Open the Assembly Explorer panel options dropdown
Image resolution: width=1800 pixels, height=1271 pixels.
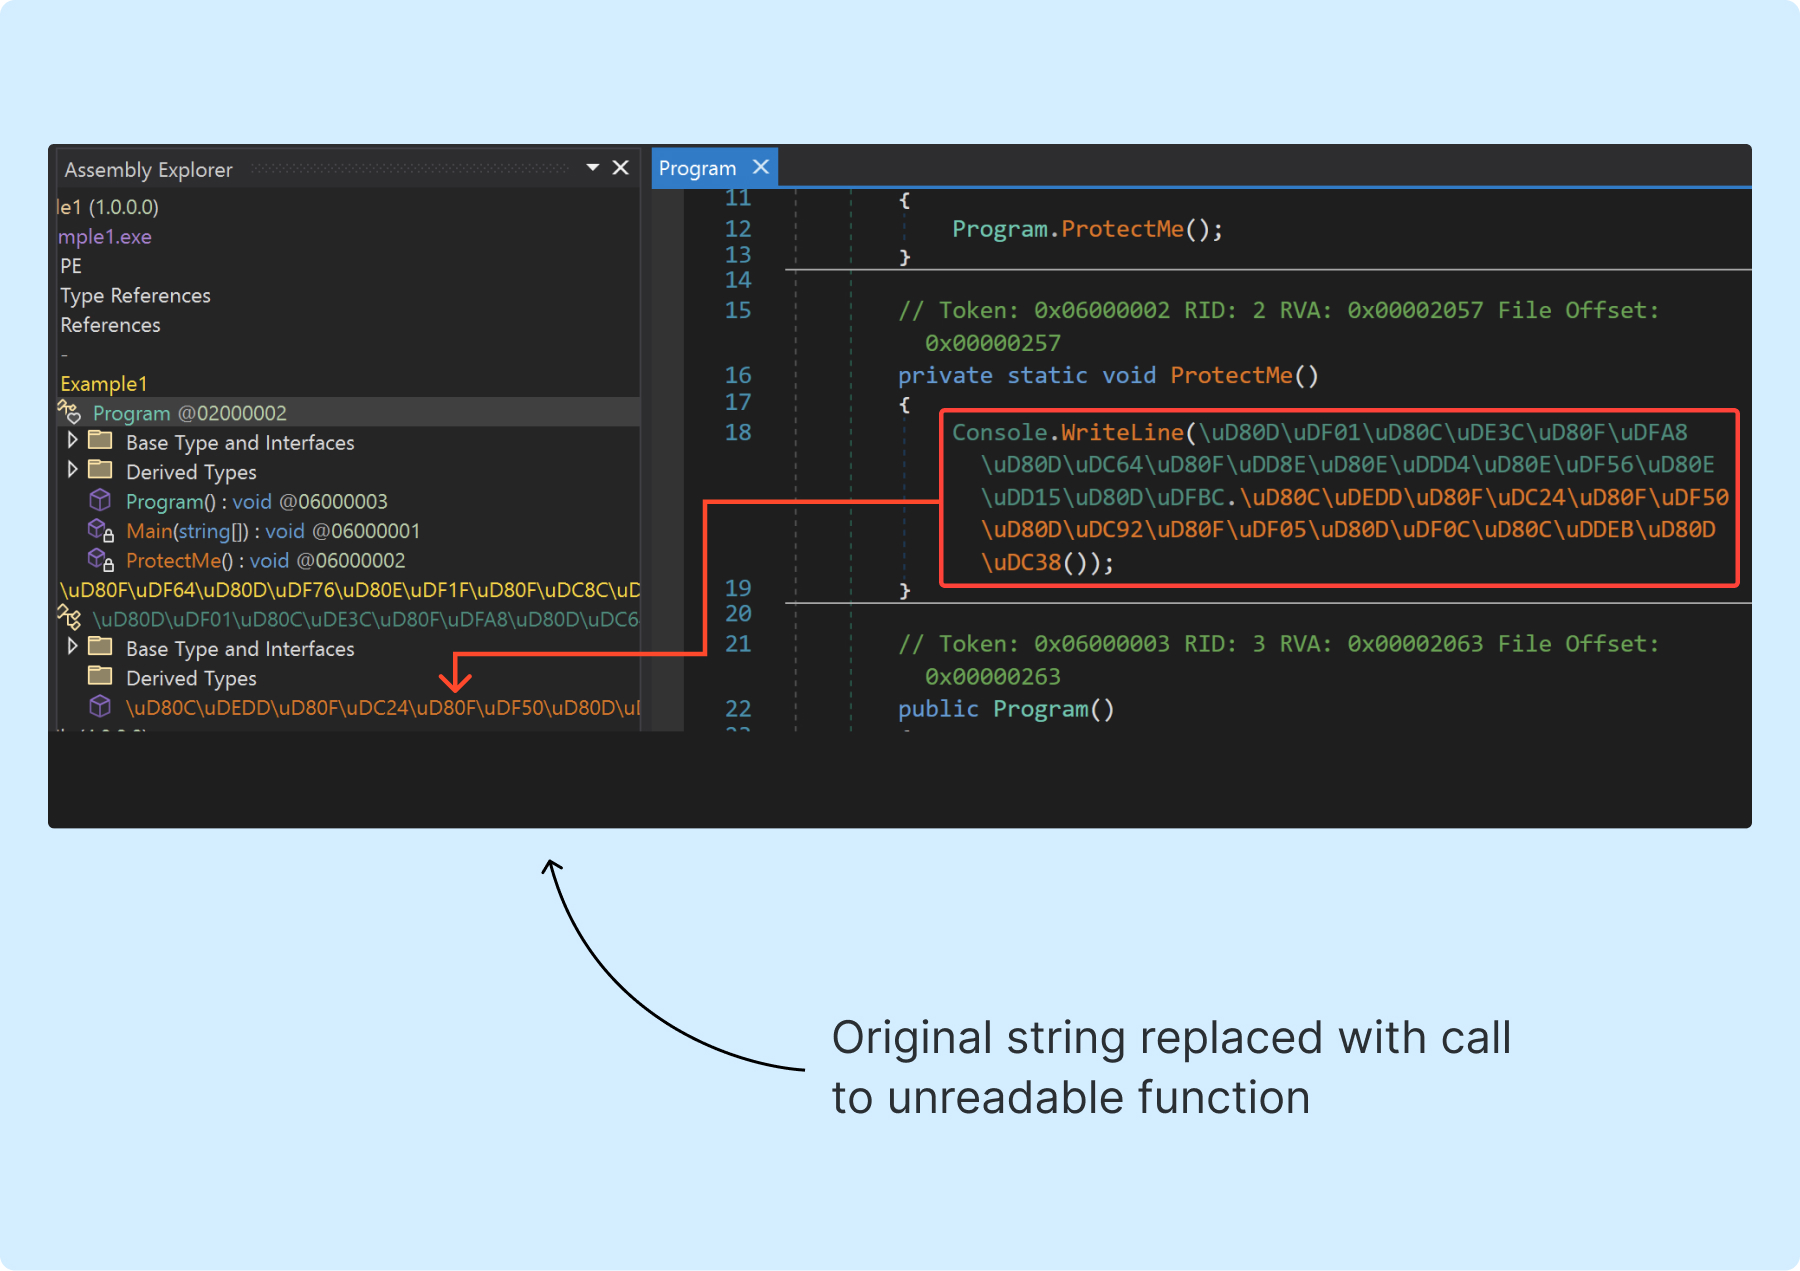point(592,168)
